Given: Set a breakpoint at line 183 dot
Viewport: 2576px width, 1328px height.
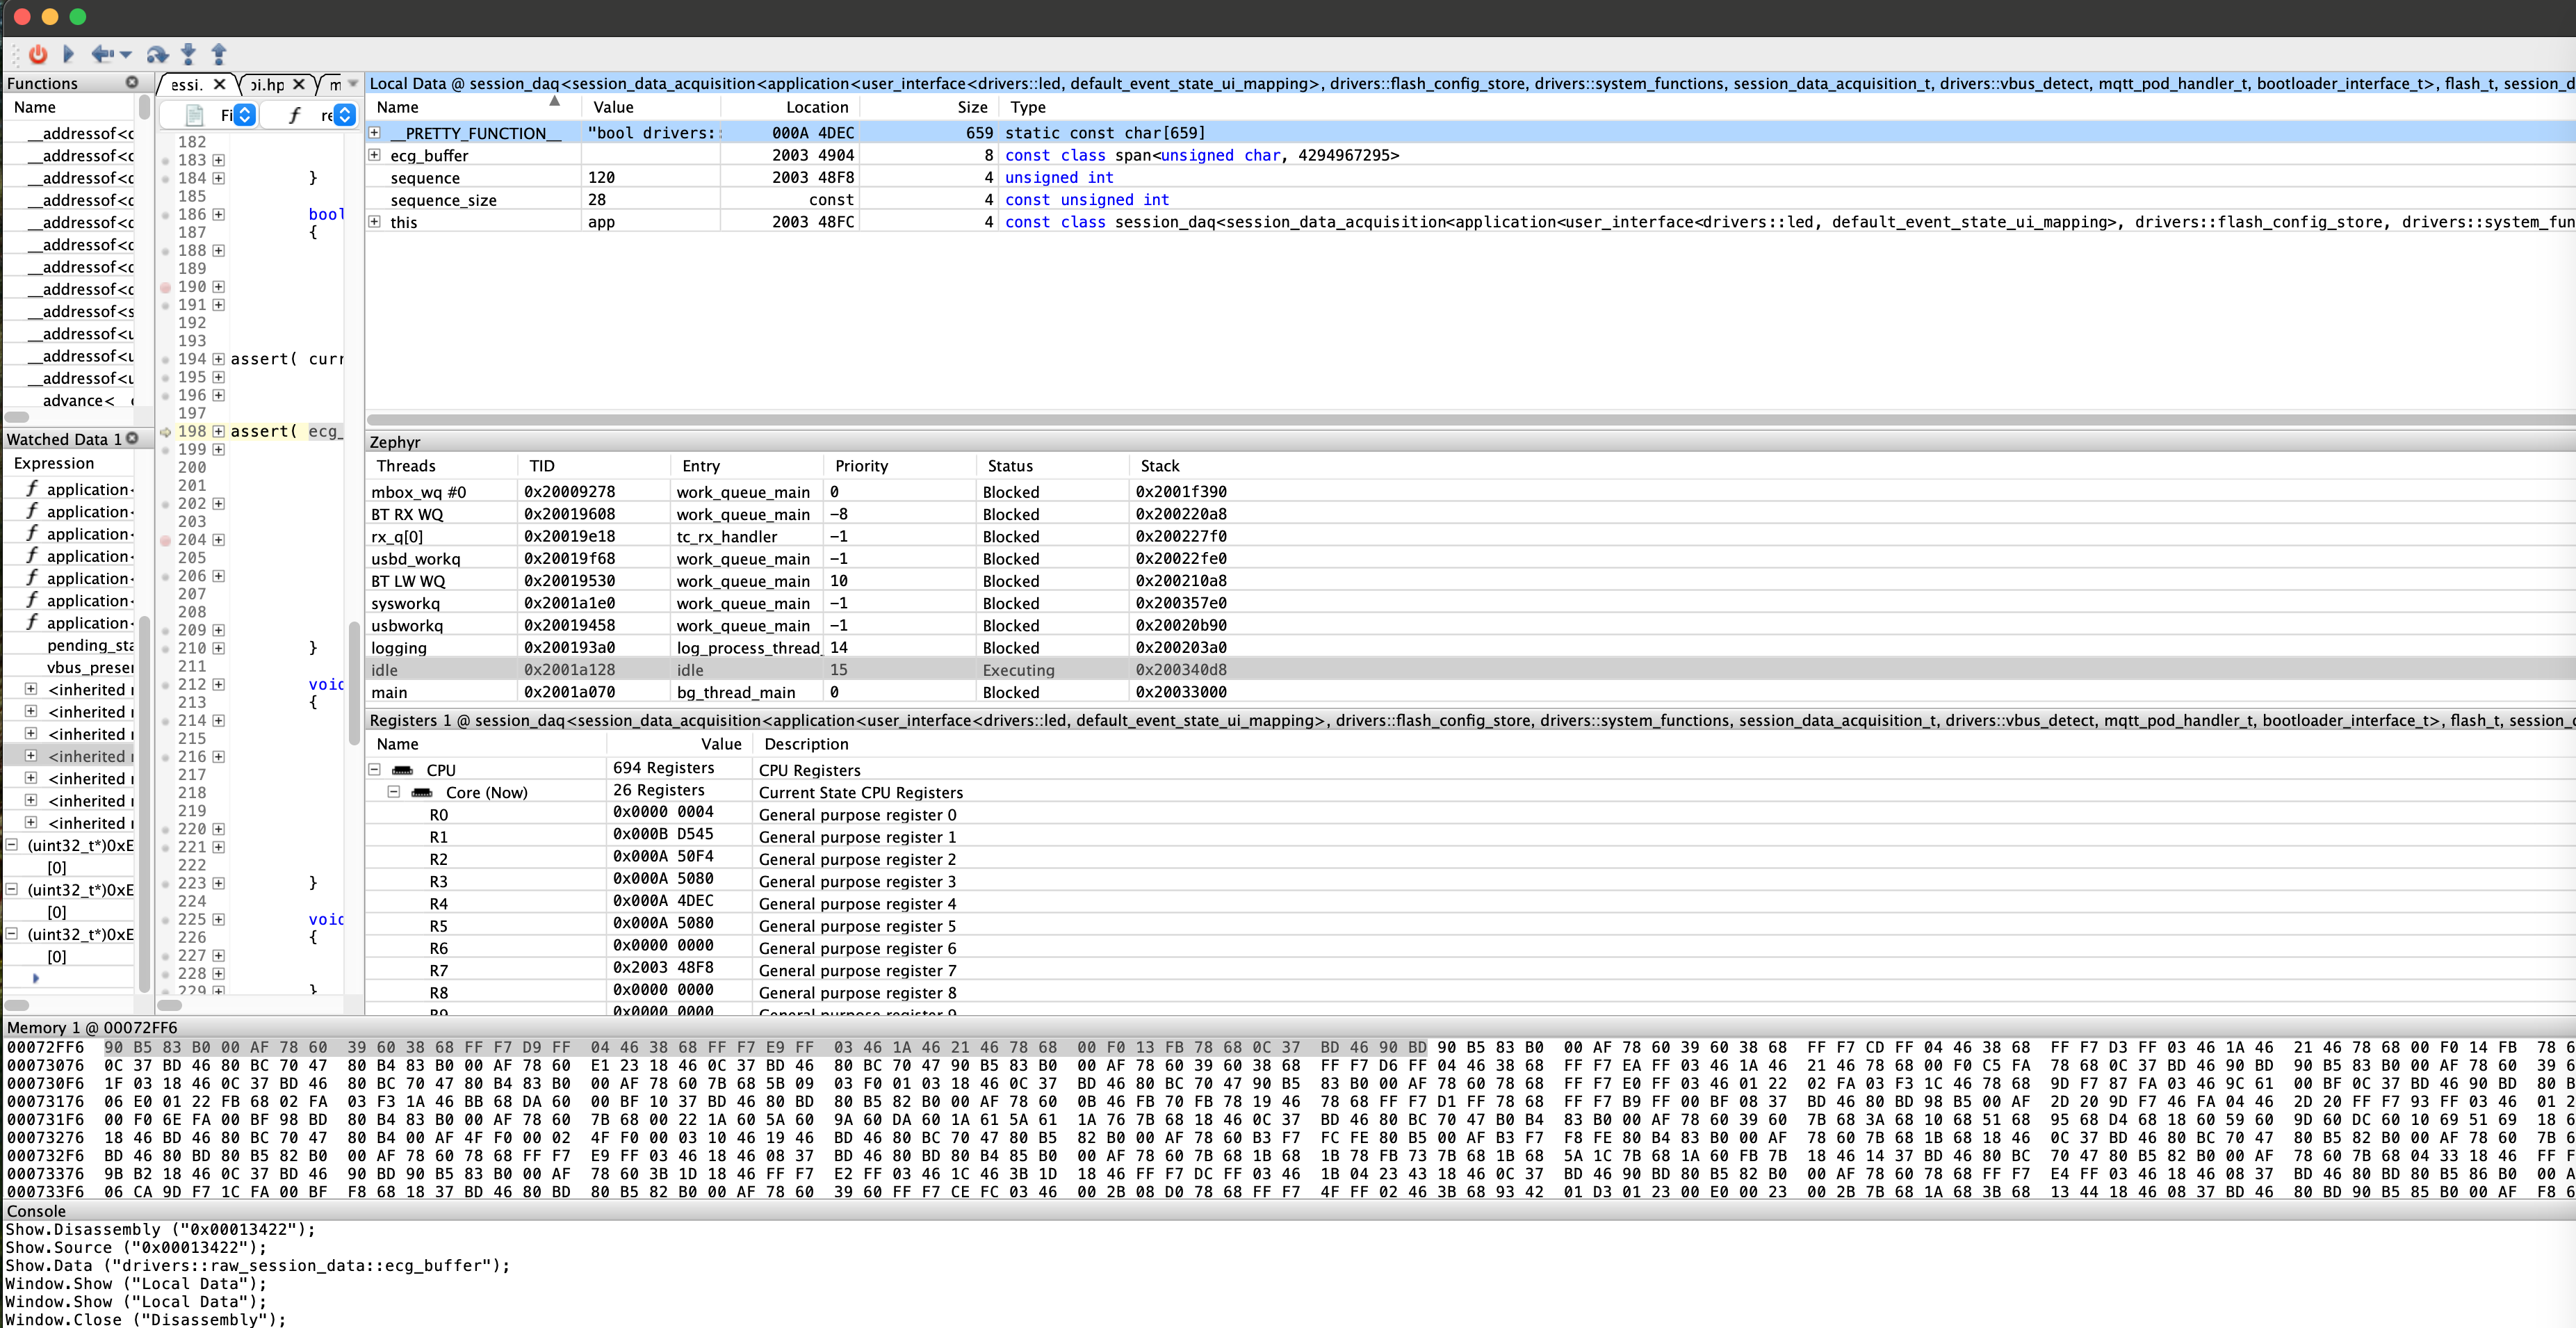Looking at the screenshot, I should pos(166,160).
